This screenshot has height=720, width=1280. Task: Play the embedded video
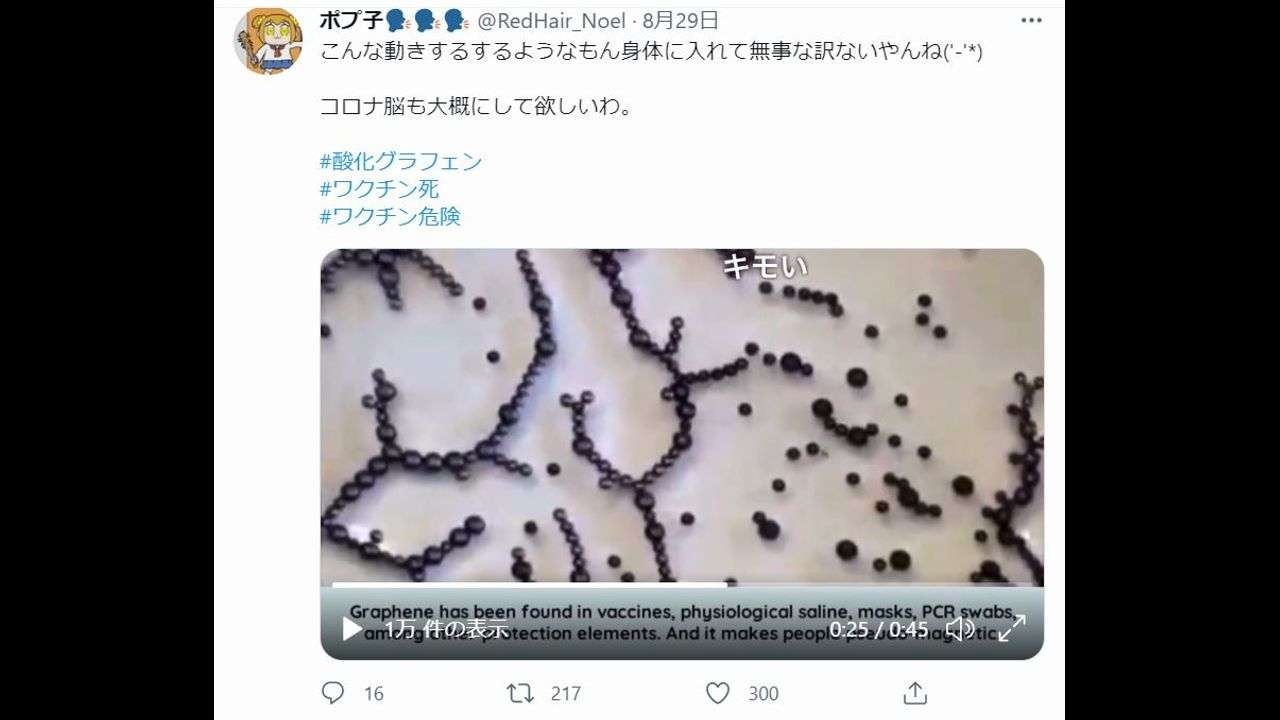(x=352, y=629)
